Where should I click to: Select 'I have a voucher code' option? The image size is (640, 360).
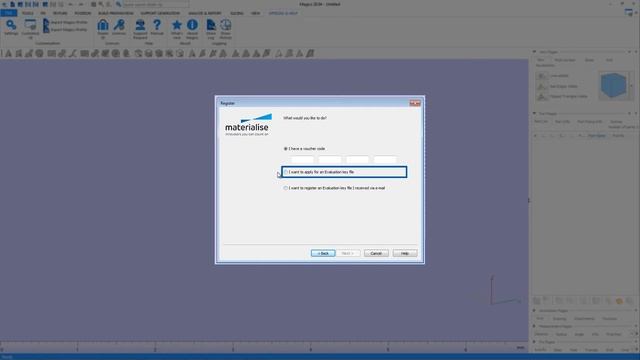[304, 149]
